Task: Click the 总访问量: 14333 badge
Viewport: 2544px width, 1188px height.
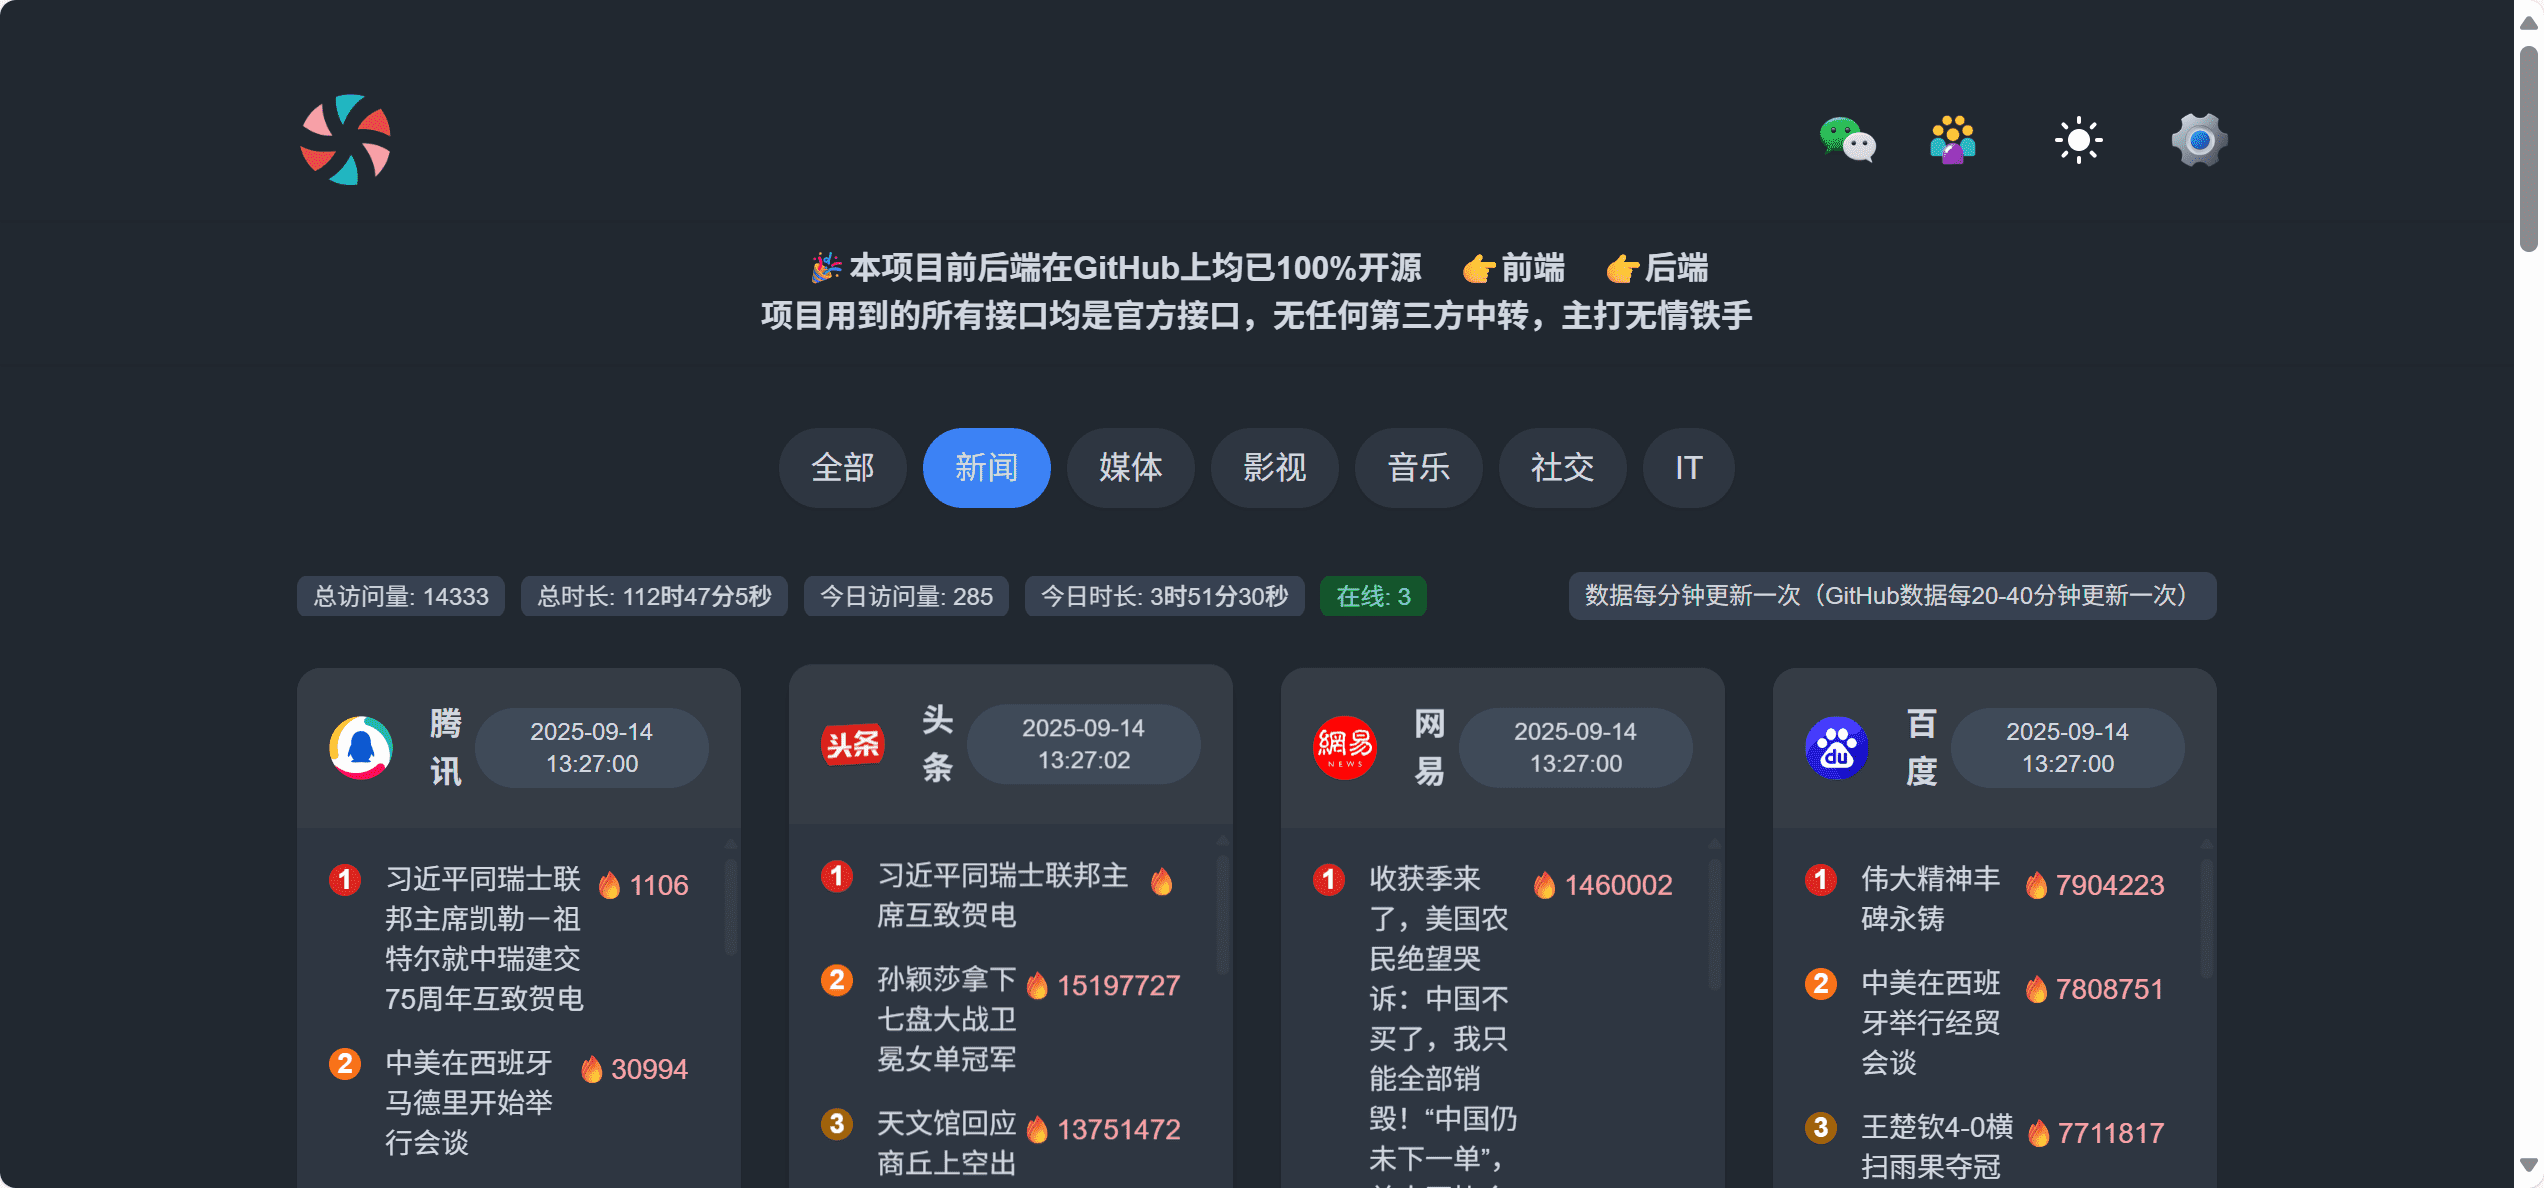Action: 401,596
